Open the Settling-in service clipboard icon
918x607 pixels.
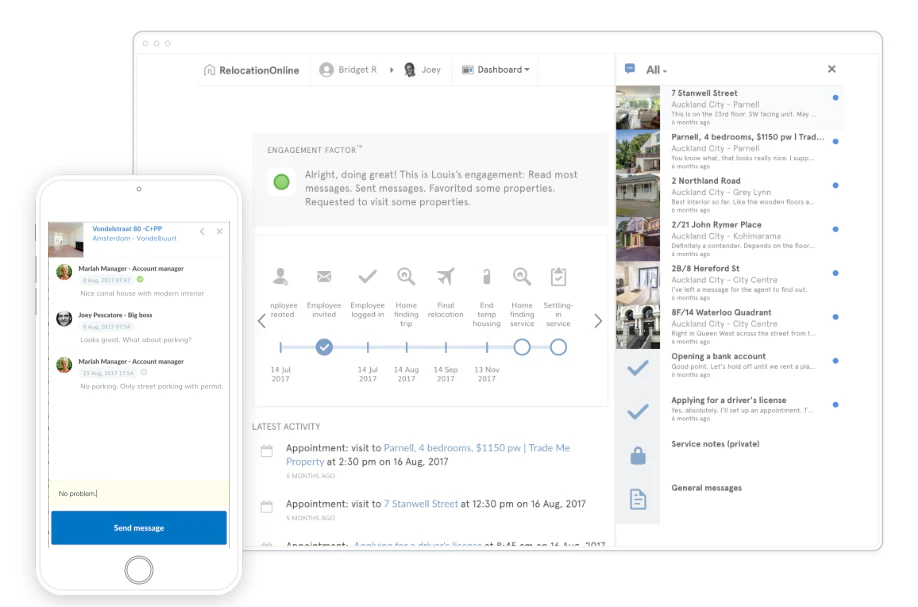558,277
